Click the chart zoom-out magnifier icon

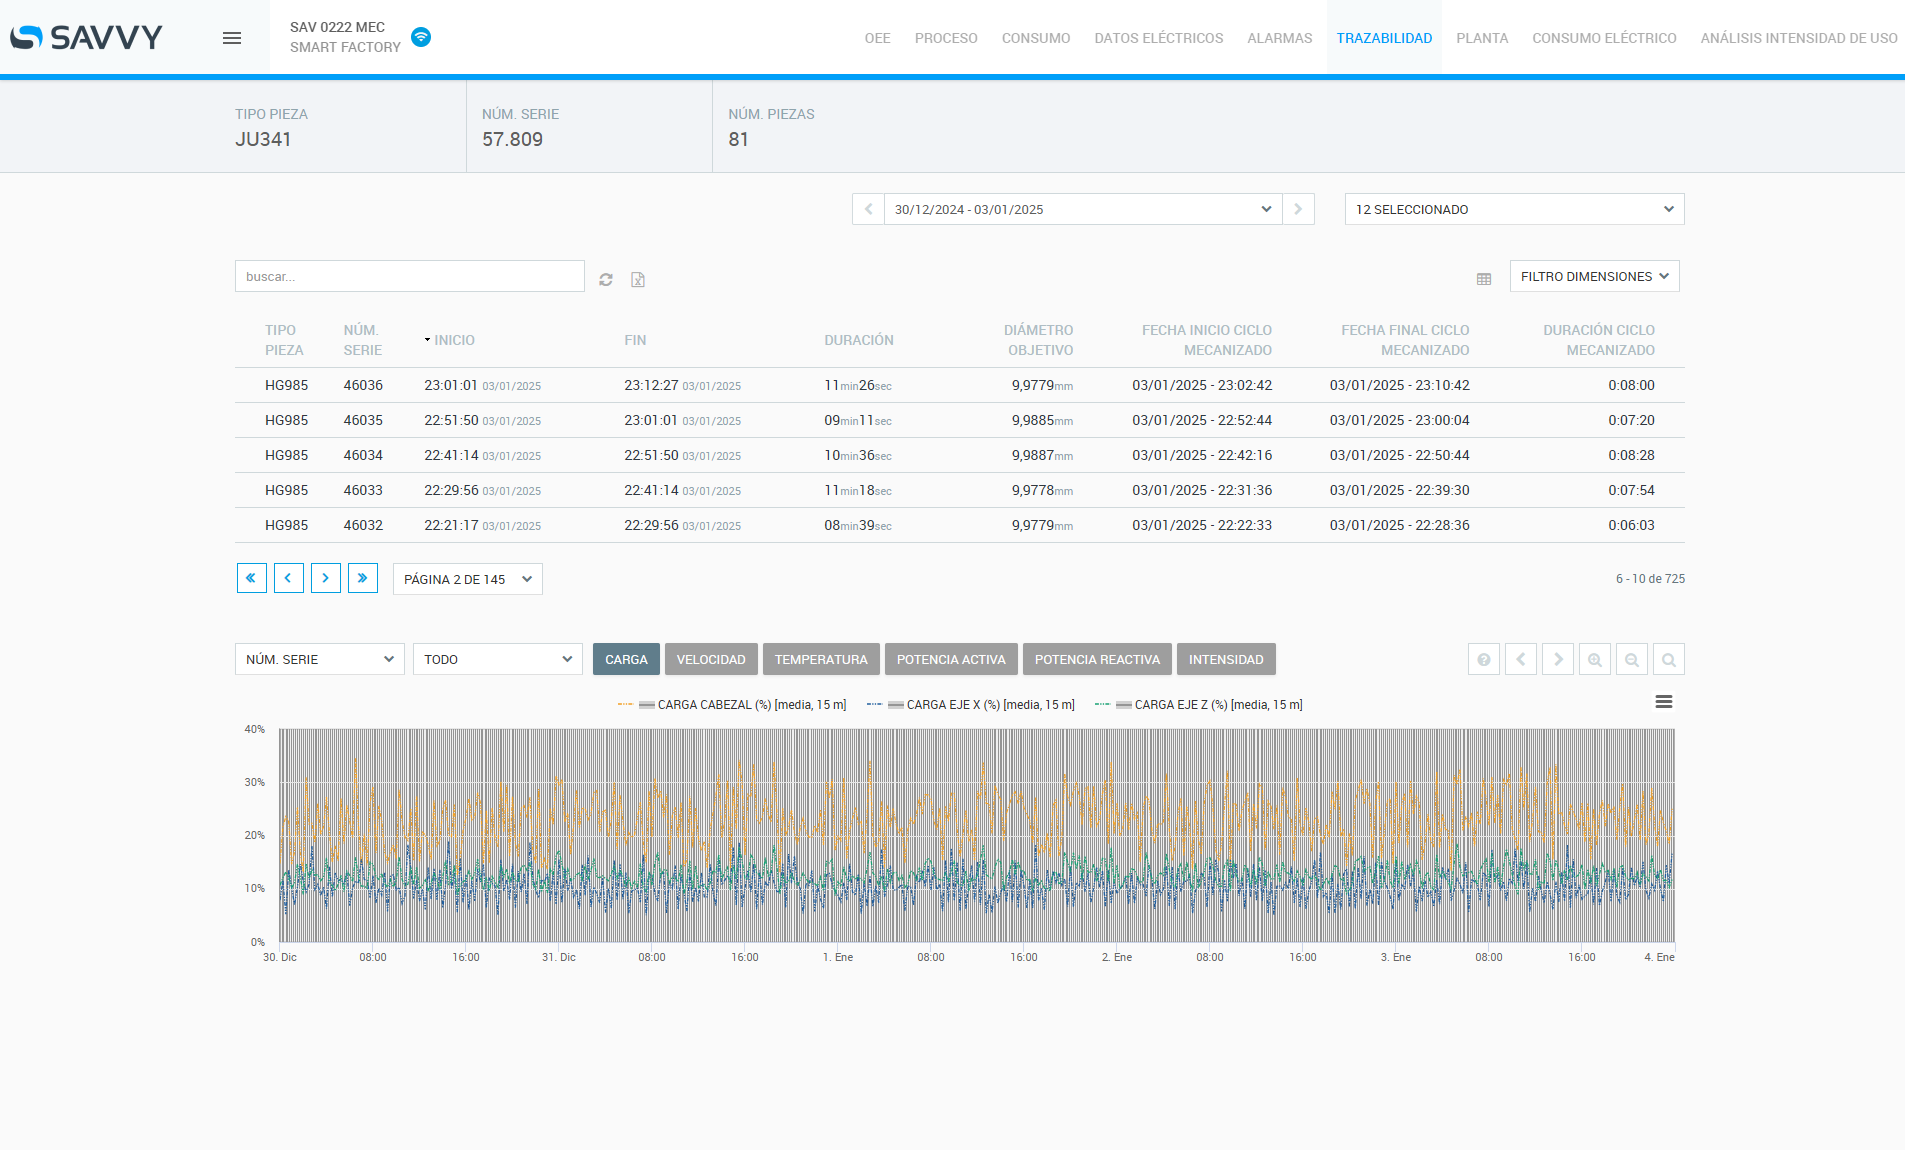coord(1632,660)
